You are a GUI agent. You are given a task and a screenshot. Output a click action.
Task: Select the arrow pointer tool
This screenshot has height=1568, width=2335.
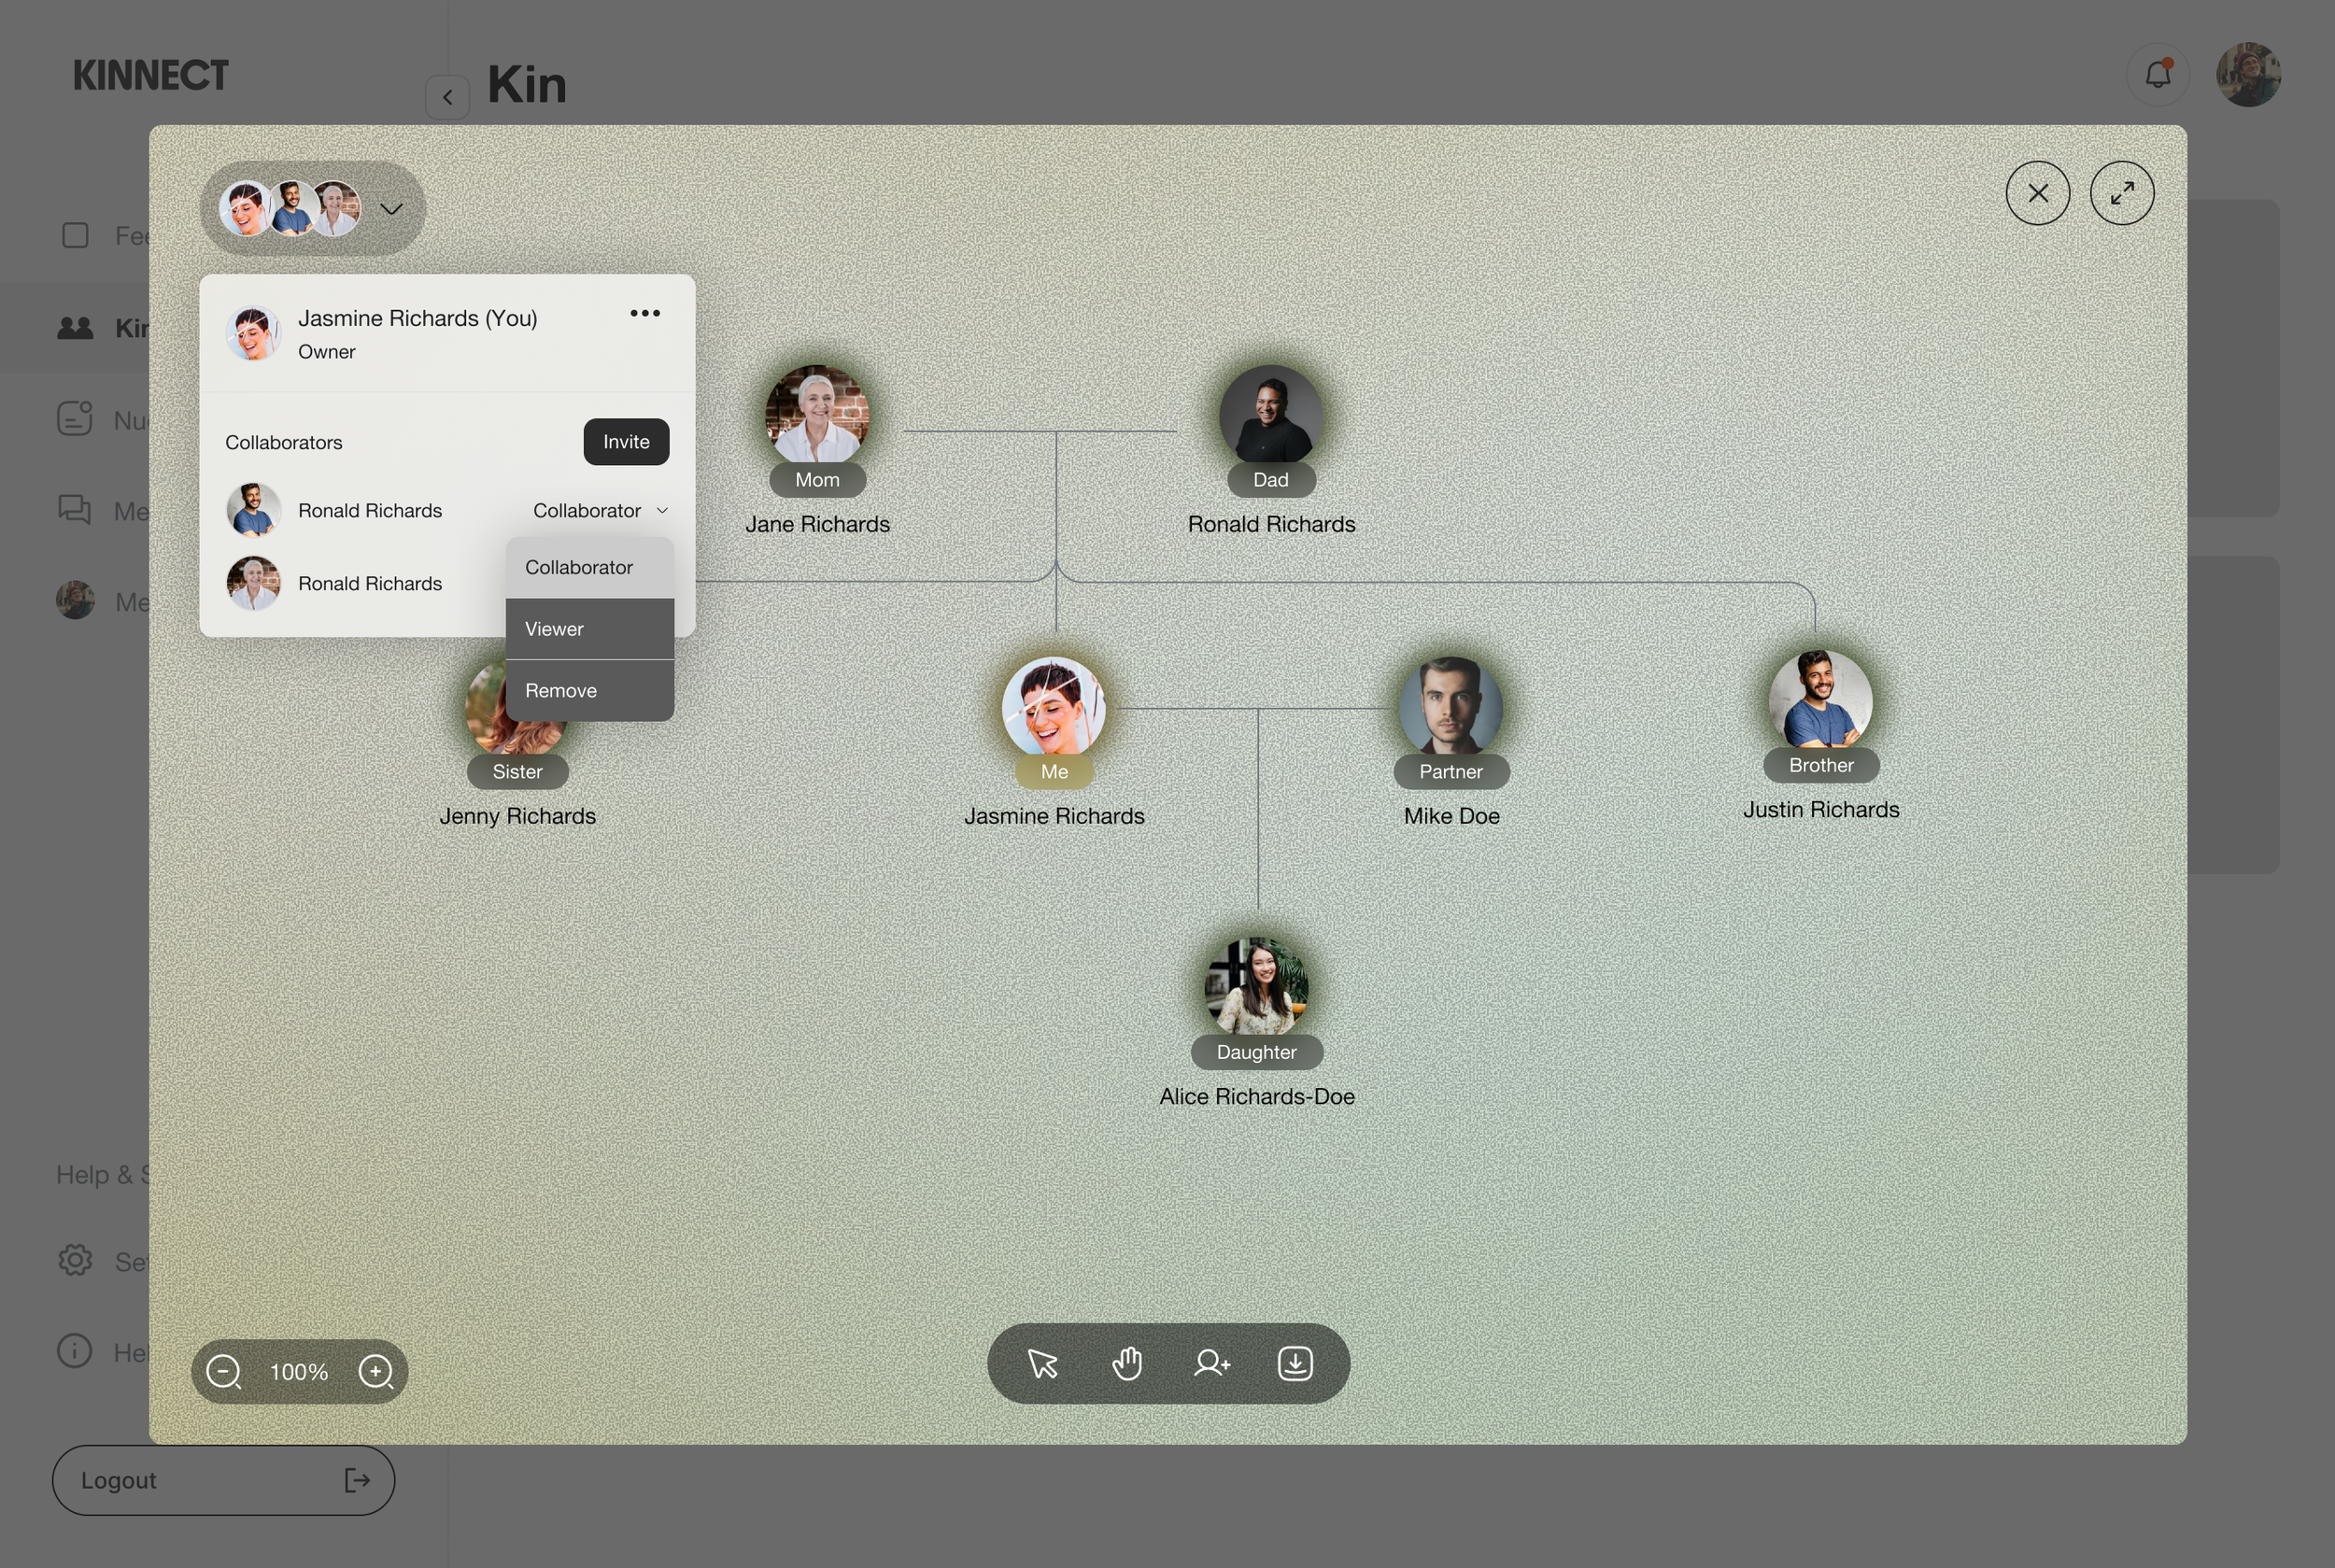1042,1364
